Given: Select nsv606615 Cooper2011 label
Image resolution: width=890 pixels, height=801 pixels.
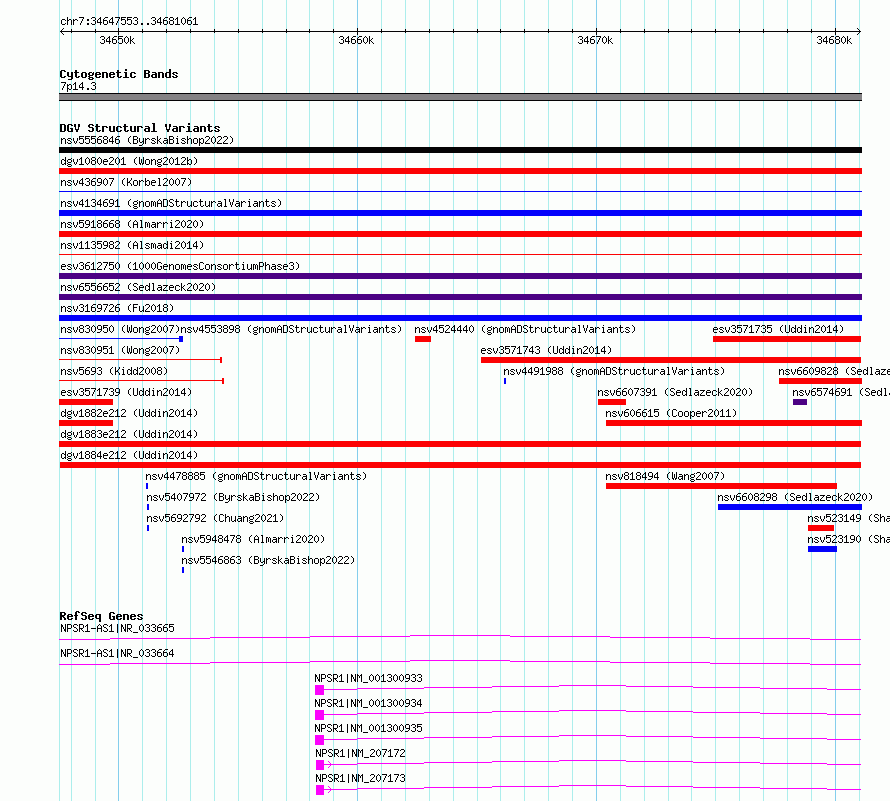Looking at the screenshot, I should pyautogui.click(x=671, y=413).
